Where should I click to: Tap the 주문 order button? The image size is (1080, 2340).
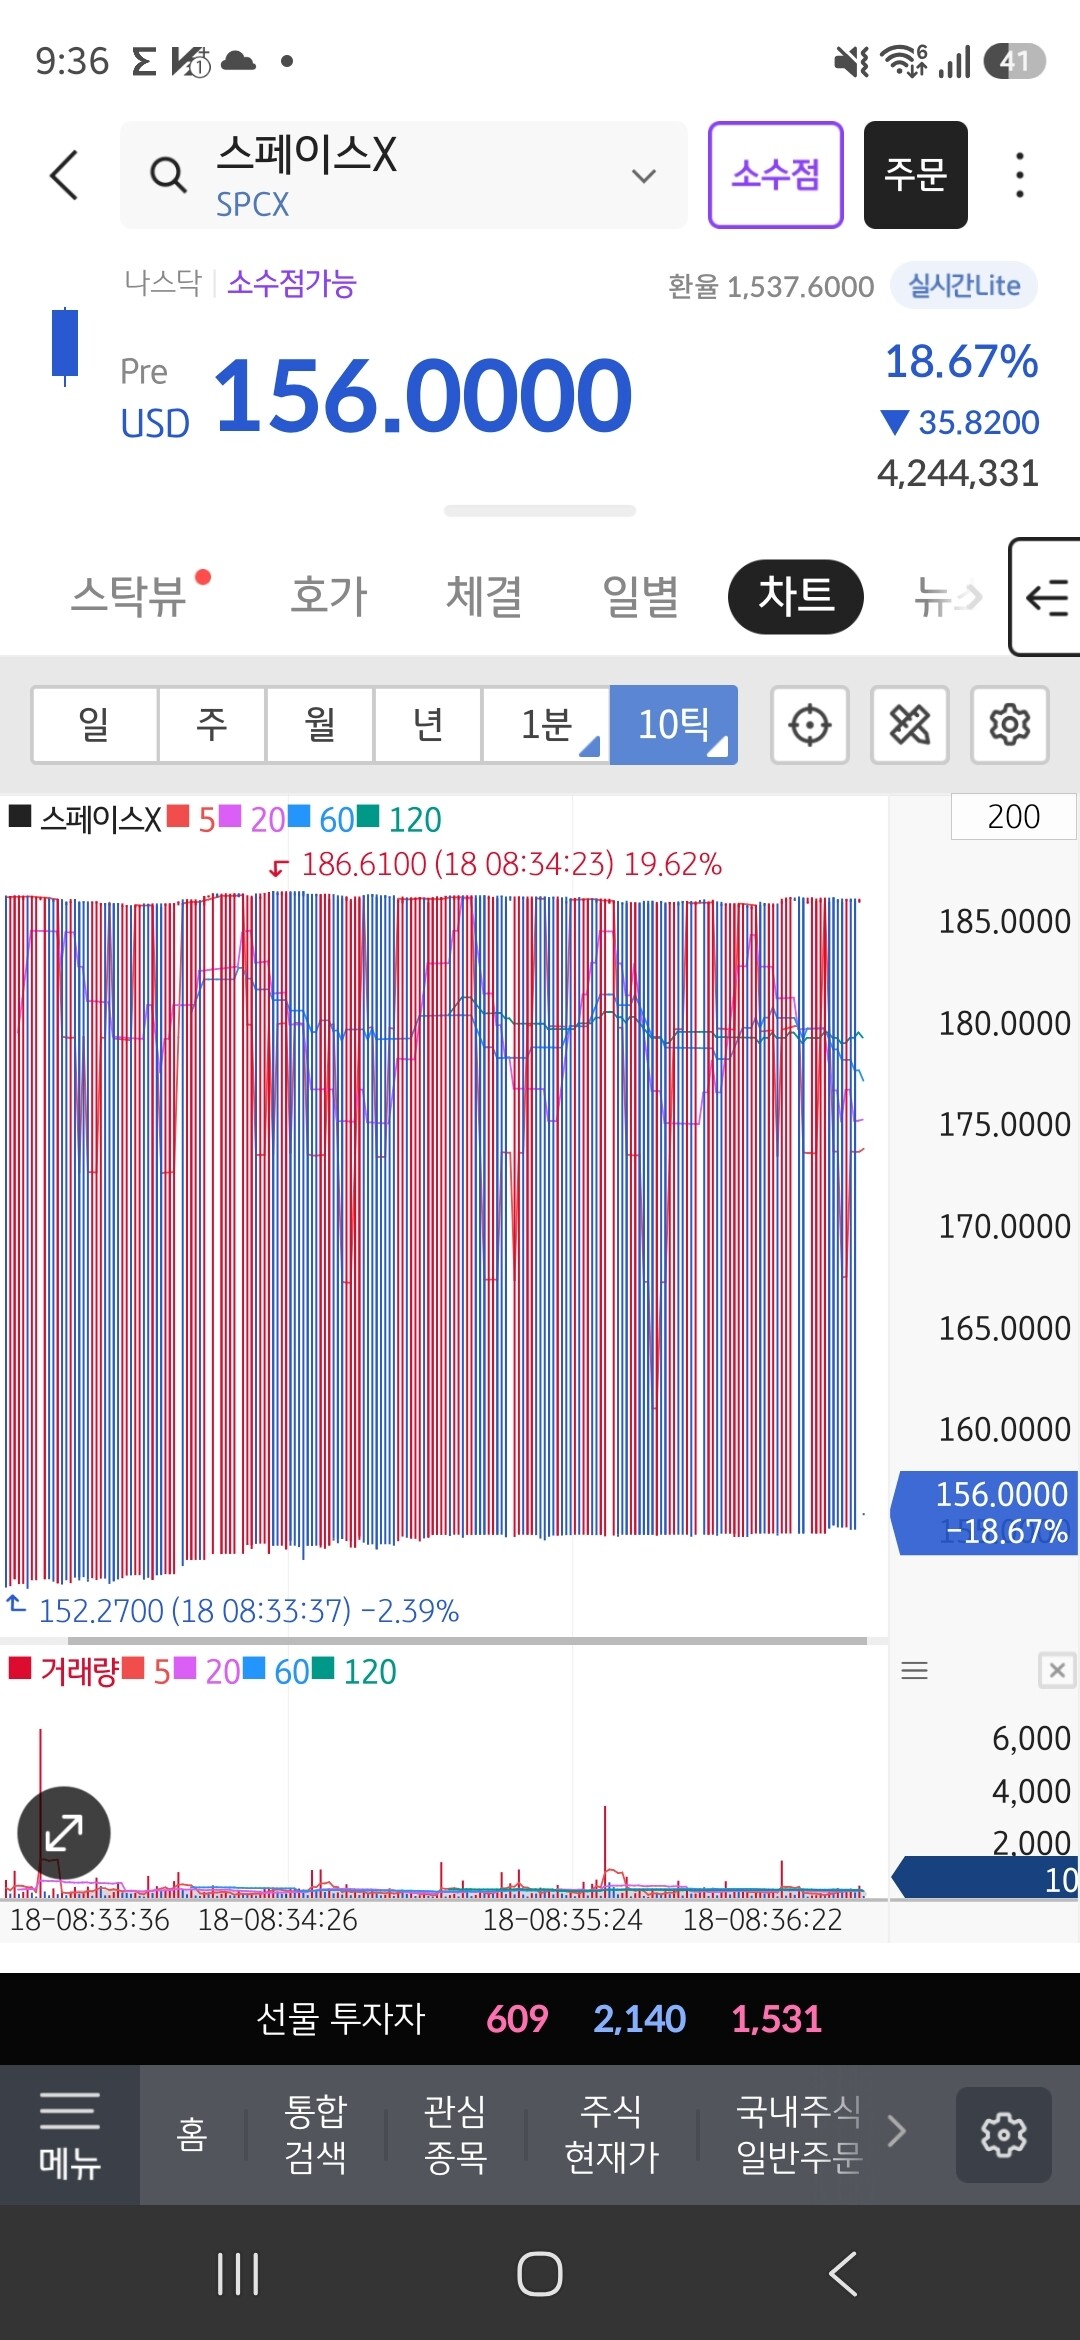(915, 175)
